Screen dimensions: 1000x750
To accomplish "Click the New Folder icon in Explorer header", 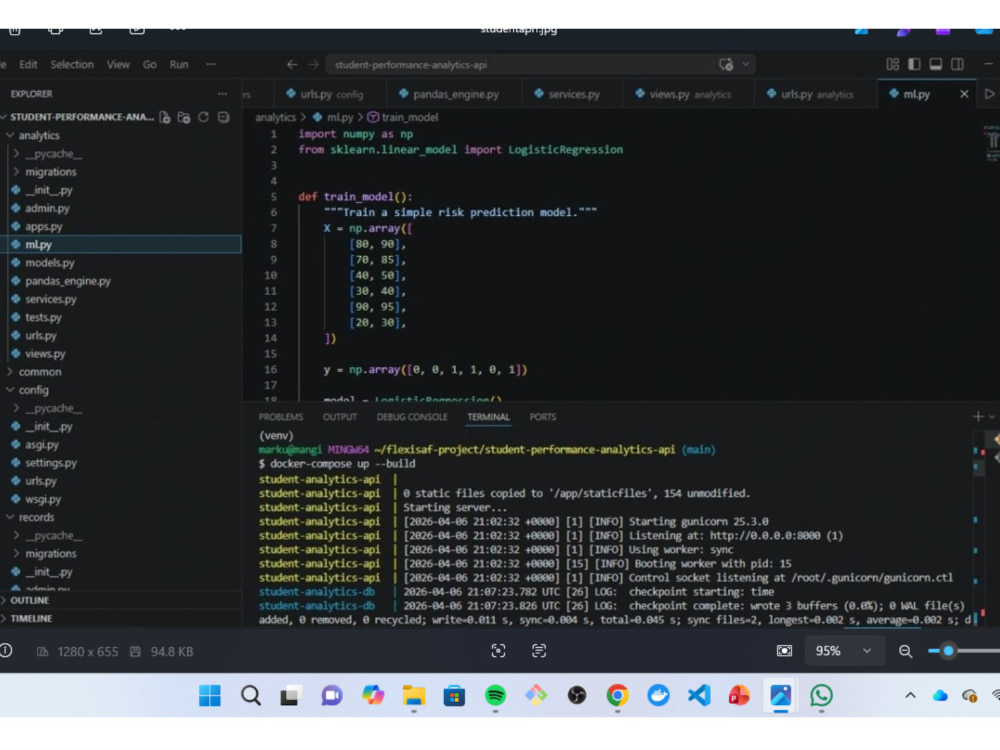I will pos(184,117).
